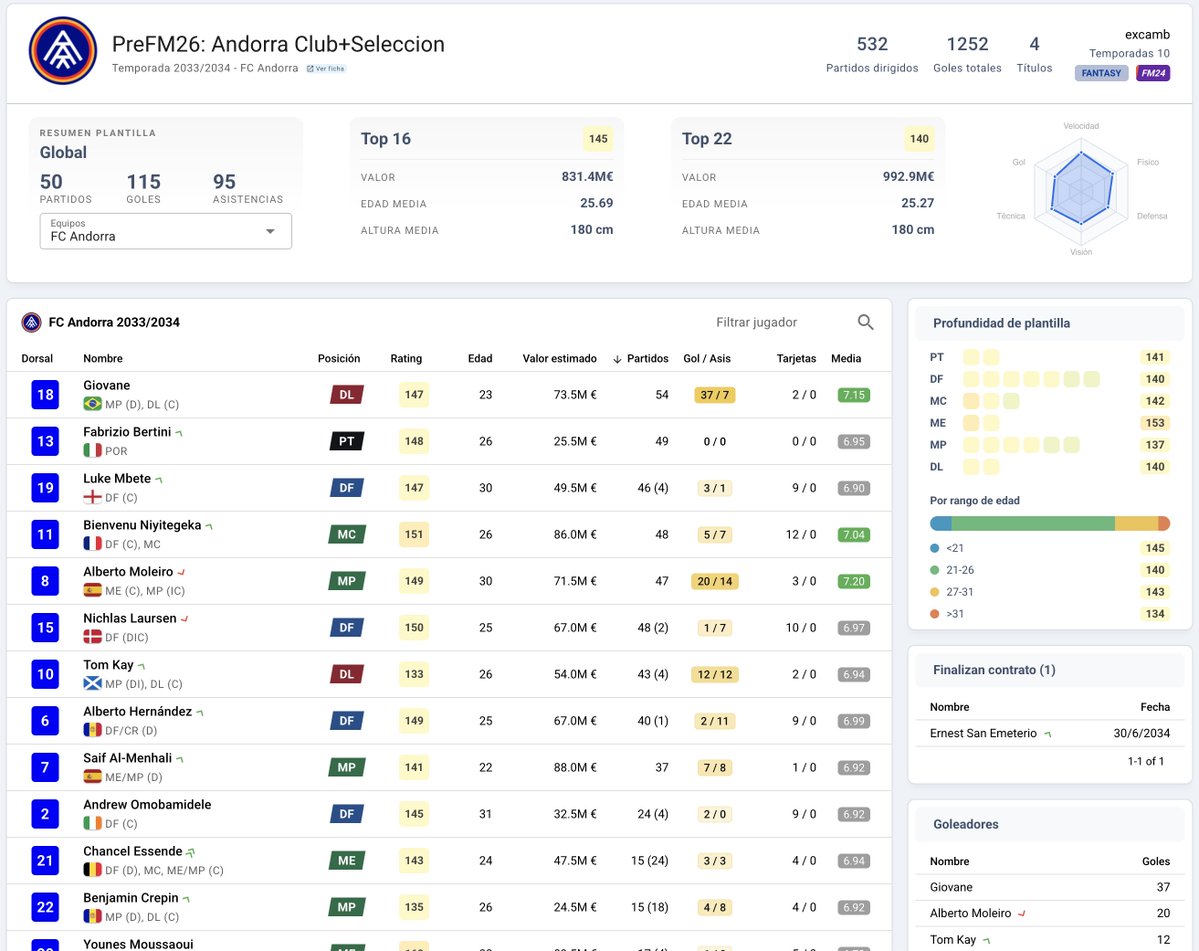The image size is (1199, 951).
Task: Click Luke Mbete's dorsal 19 badge
Action: [45, 488]
